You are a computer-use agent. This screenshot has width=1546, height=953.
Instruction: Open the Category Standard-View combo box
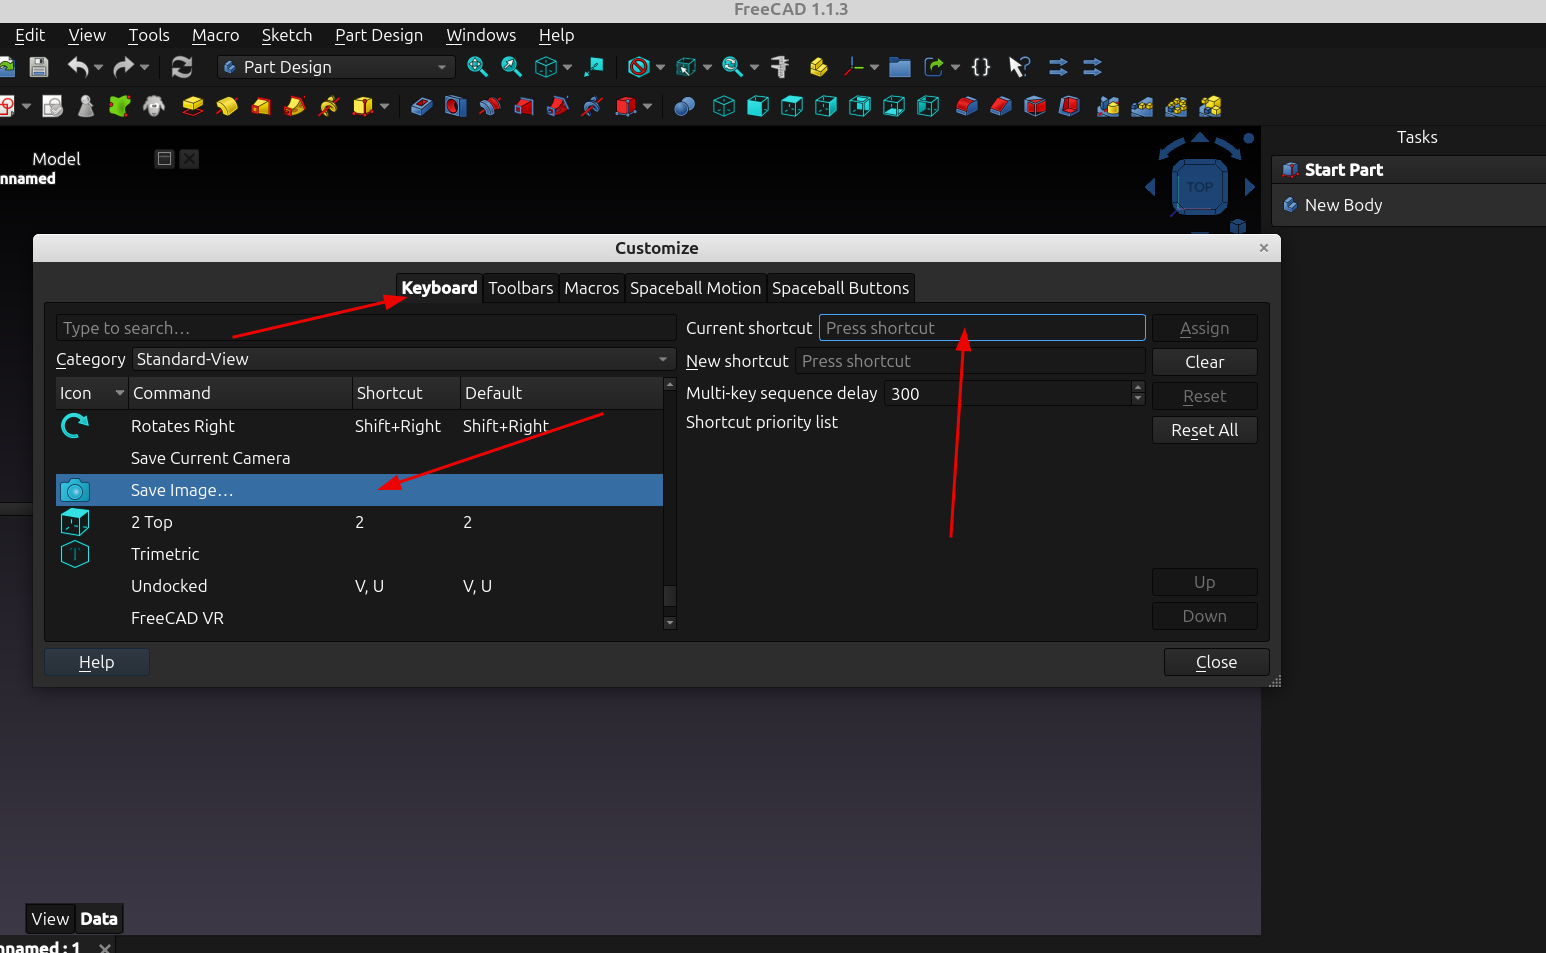point(404,359)
